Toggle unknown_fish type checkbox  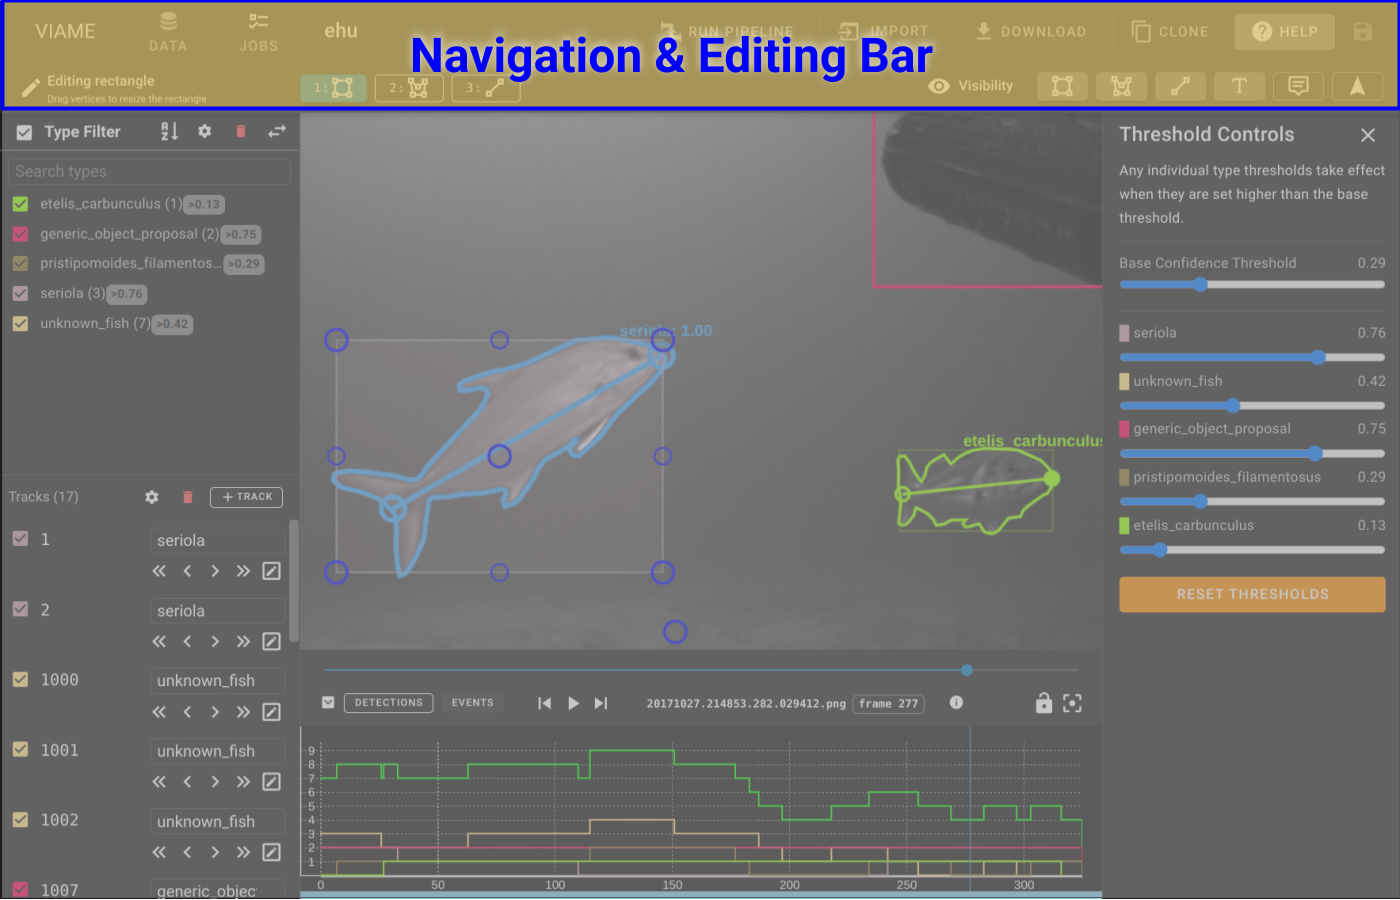click(20, 324)
